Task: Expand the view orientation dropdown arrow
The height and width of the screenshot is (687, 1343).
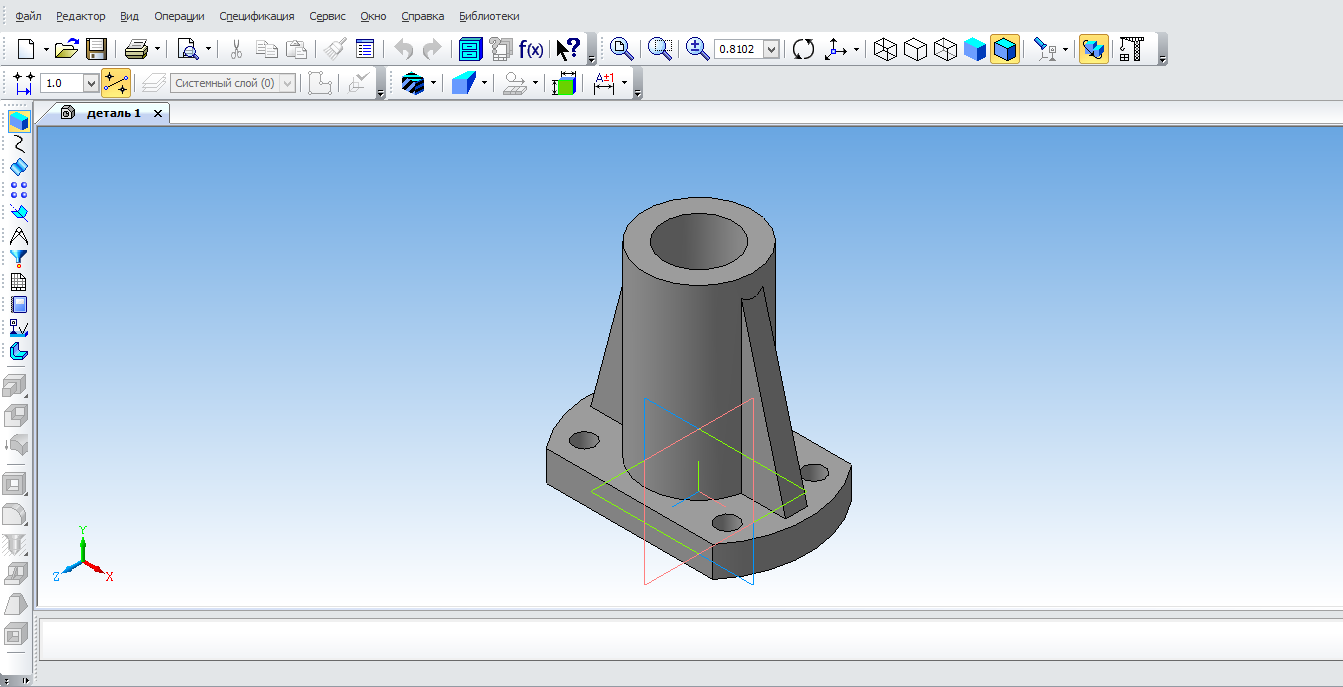Action: point(856,50)
